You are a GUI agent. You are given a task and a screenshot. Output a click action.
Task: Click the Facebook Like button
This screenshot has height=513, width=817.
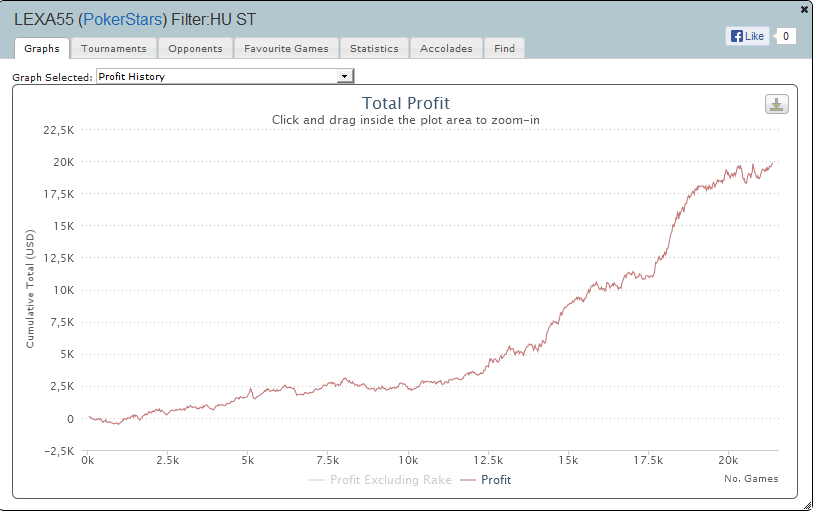tap(747, 36)
